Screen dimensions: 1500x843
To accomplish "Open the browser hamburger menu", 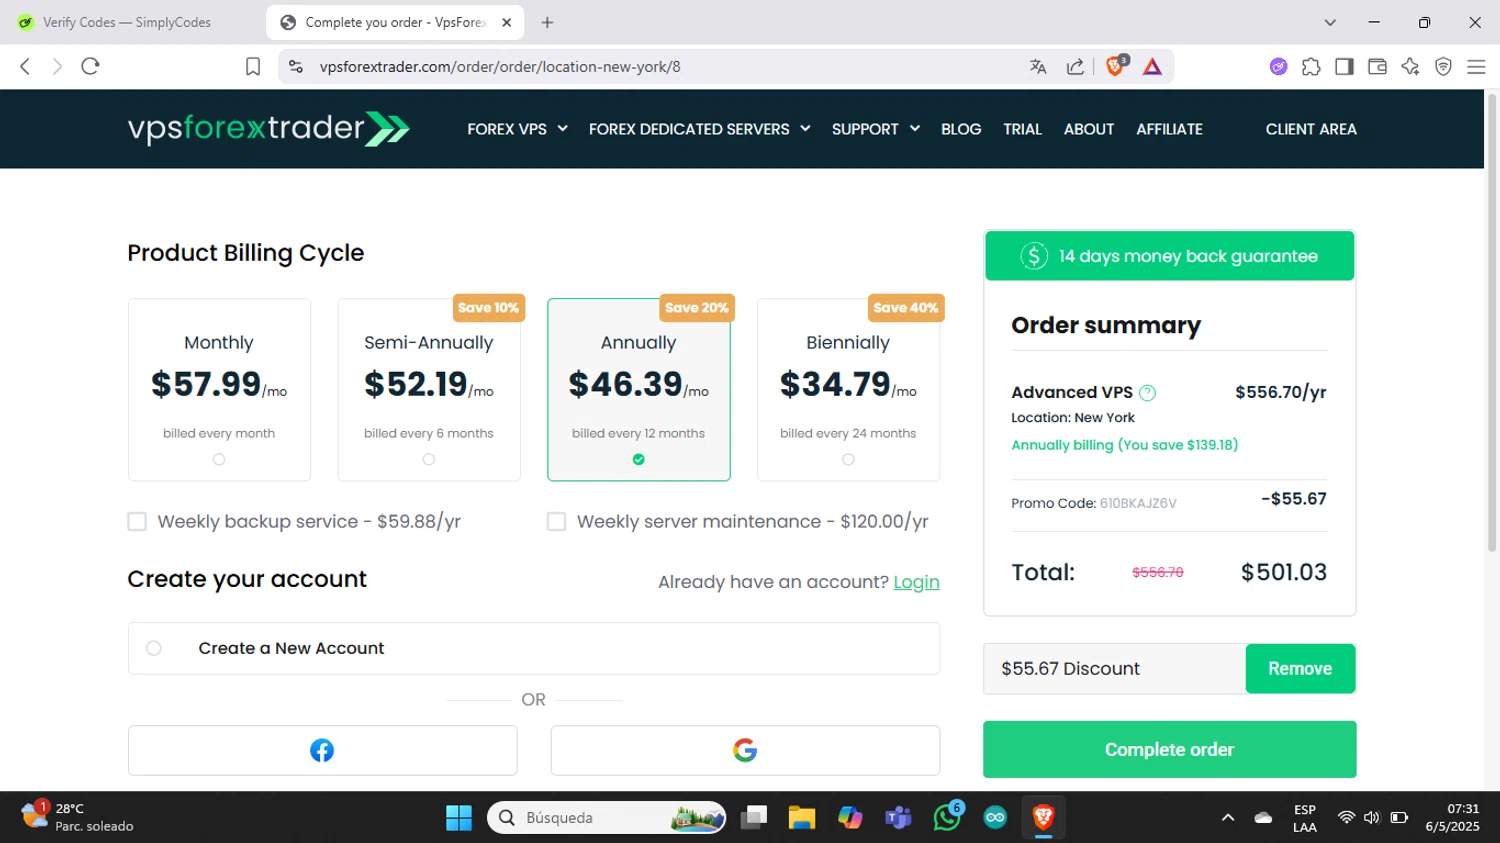I will pyautogui.click(x=1476, y=66).
